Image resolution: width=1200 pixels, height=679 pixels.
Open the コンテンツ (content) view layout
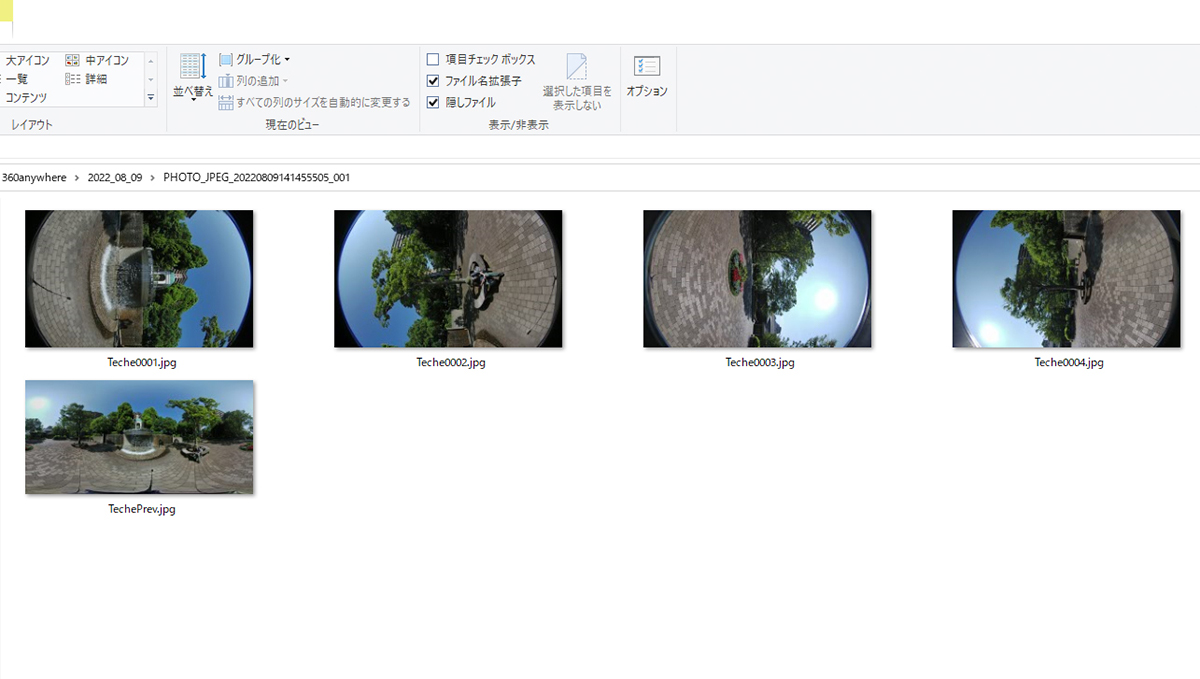tap(24, 97)
